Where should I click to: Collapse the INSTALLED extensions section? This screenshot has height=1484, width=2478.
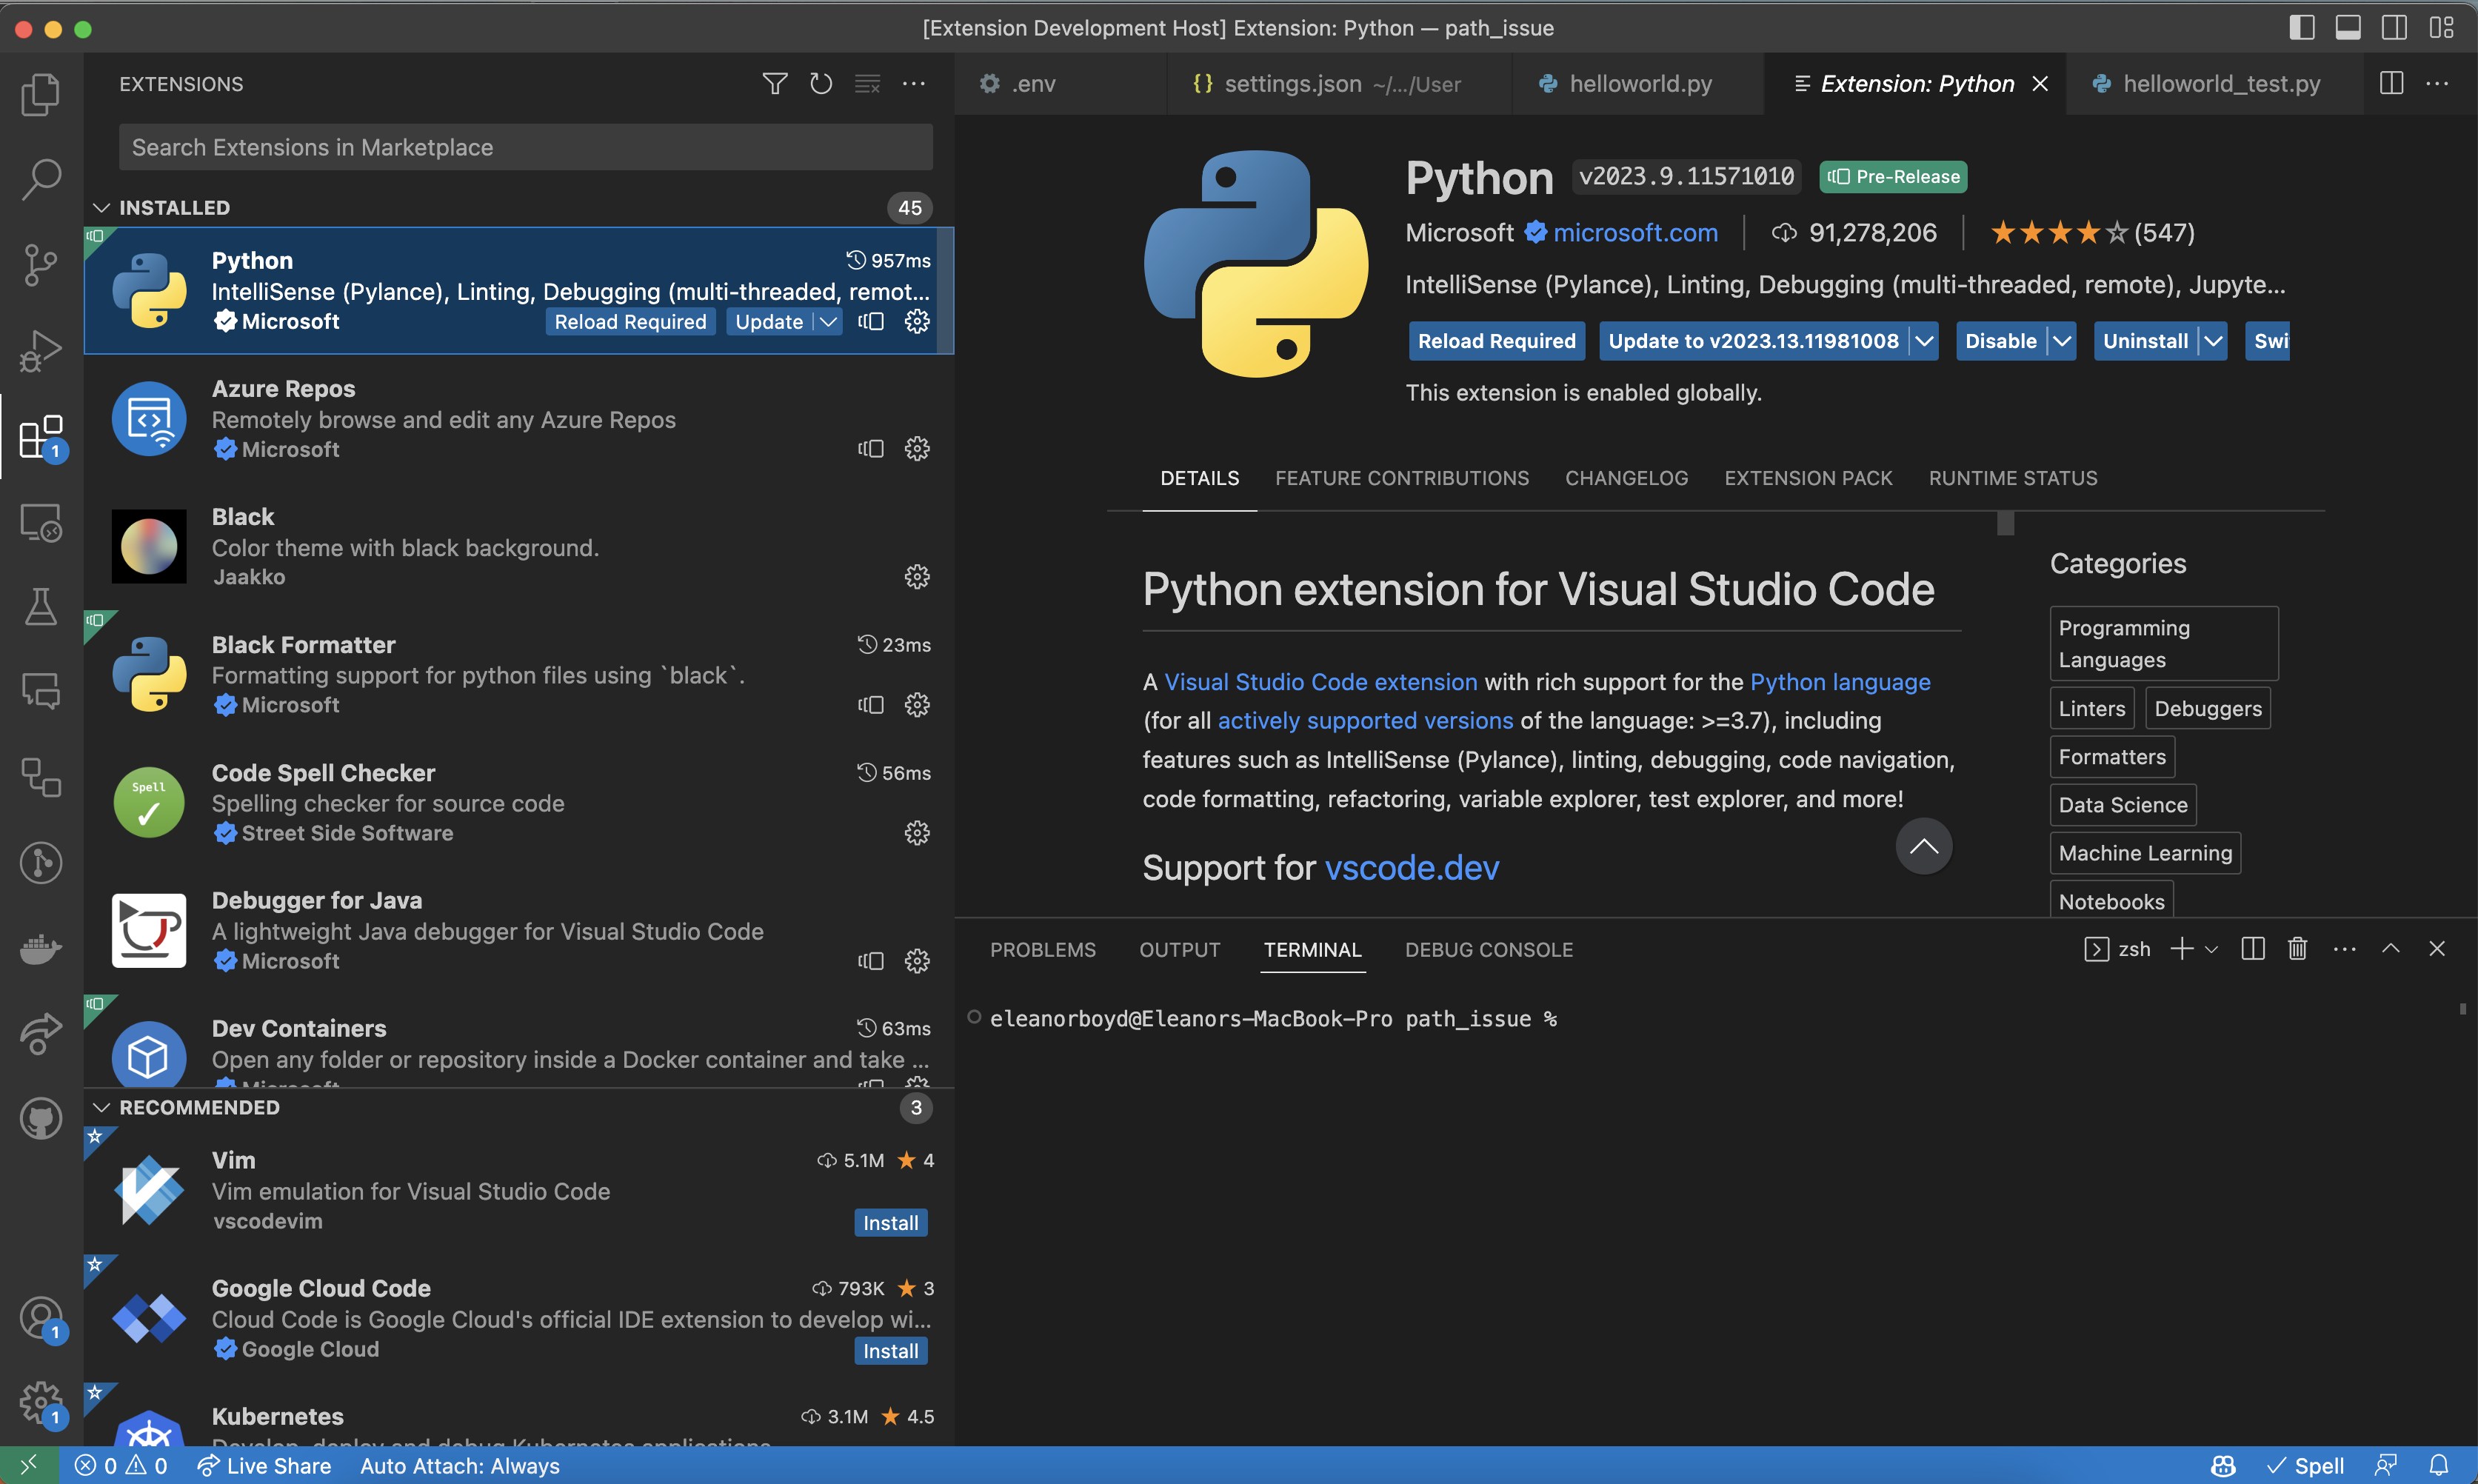102,207
